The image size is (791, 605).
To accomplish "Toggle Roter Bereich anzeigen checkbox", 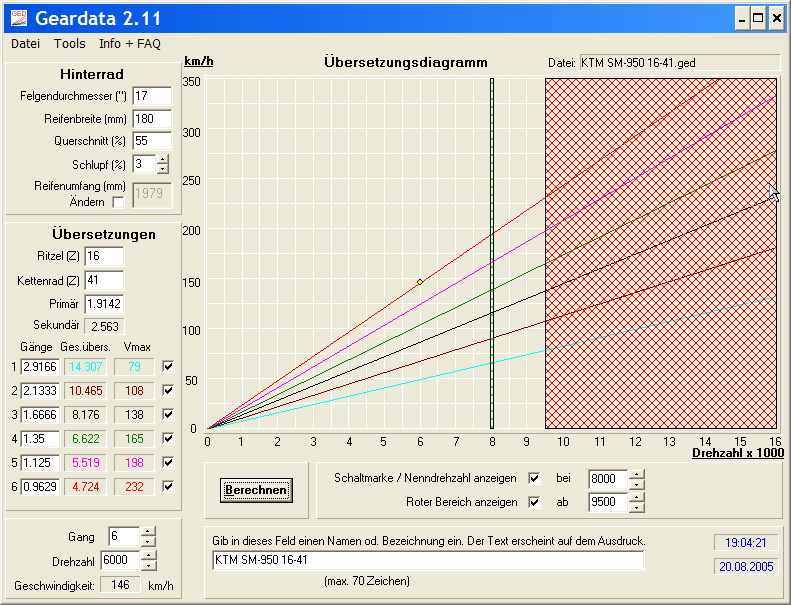I will click(x=534, y=502).
